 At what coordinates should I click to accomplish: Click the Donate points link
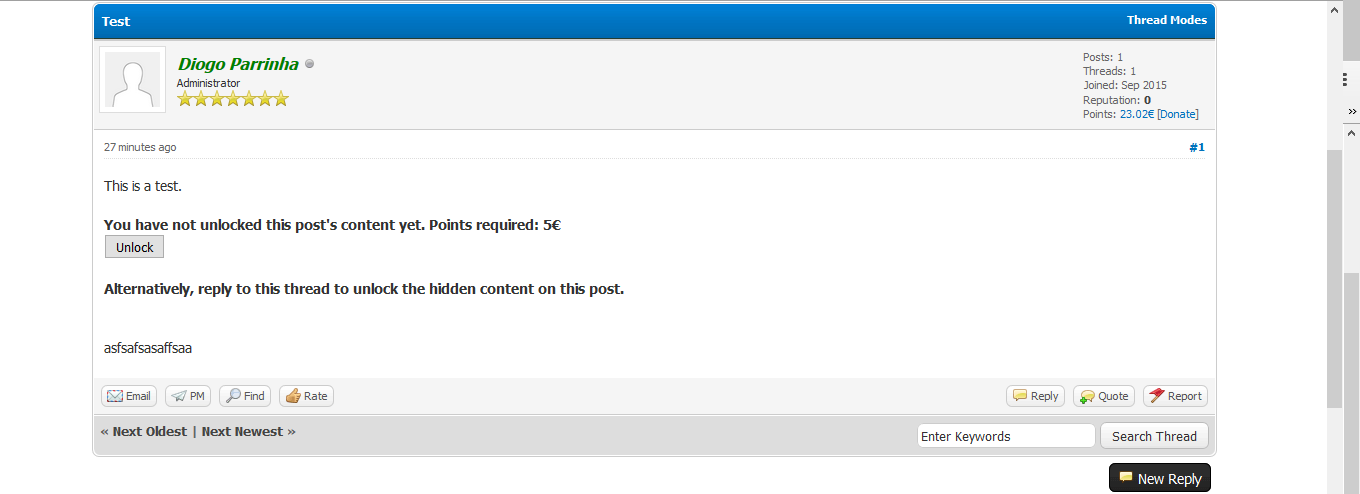[1178, 114]
